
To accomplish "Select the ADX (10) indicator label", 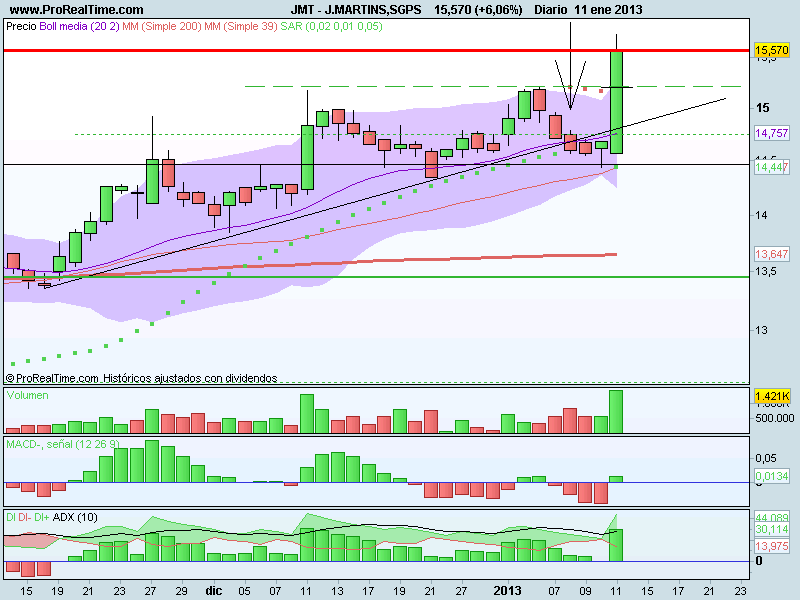I will click(x=75, y=517).
